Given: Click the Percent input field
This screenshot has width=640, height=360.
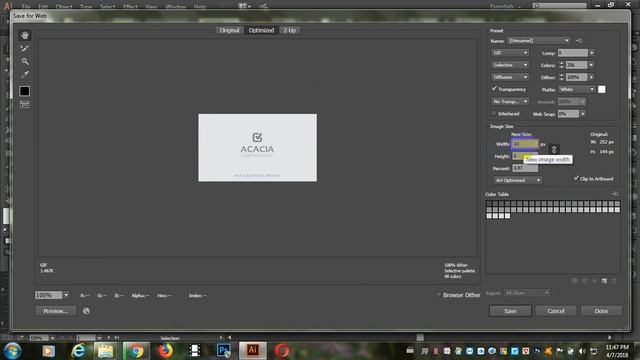Looking at the screenshot, I should [x=525, y=168].
